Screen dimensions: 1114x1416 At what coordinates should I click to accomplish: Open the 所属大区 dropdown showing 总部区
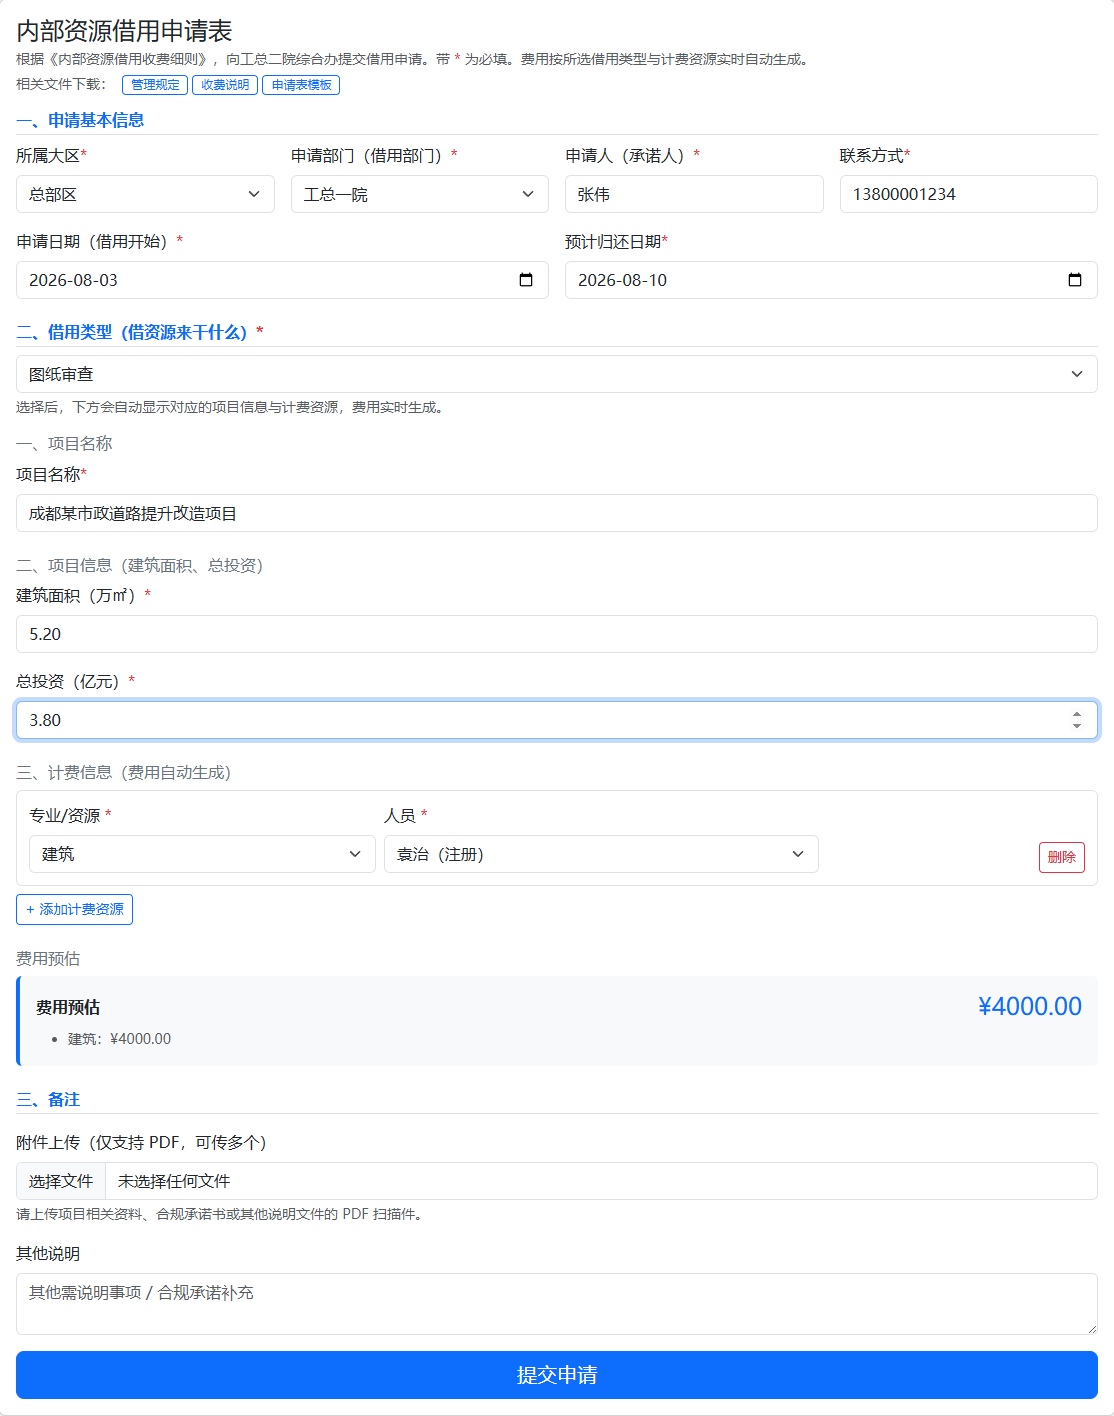(145, 194)
